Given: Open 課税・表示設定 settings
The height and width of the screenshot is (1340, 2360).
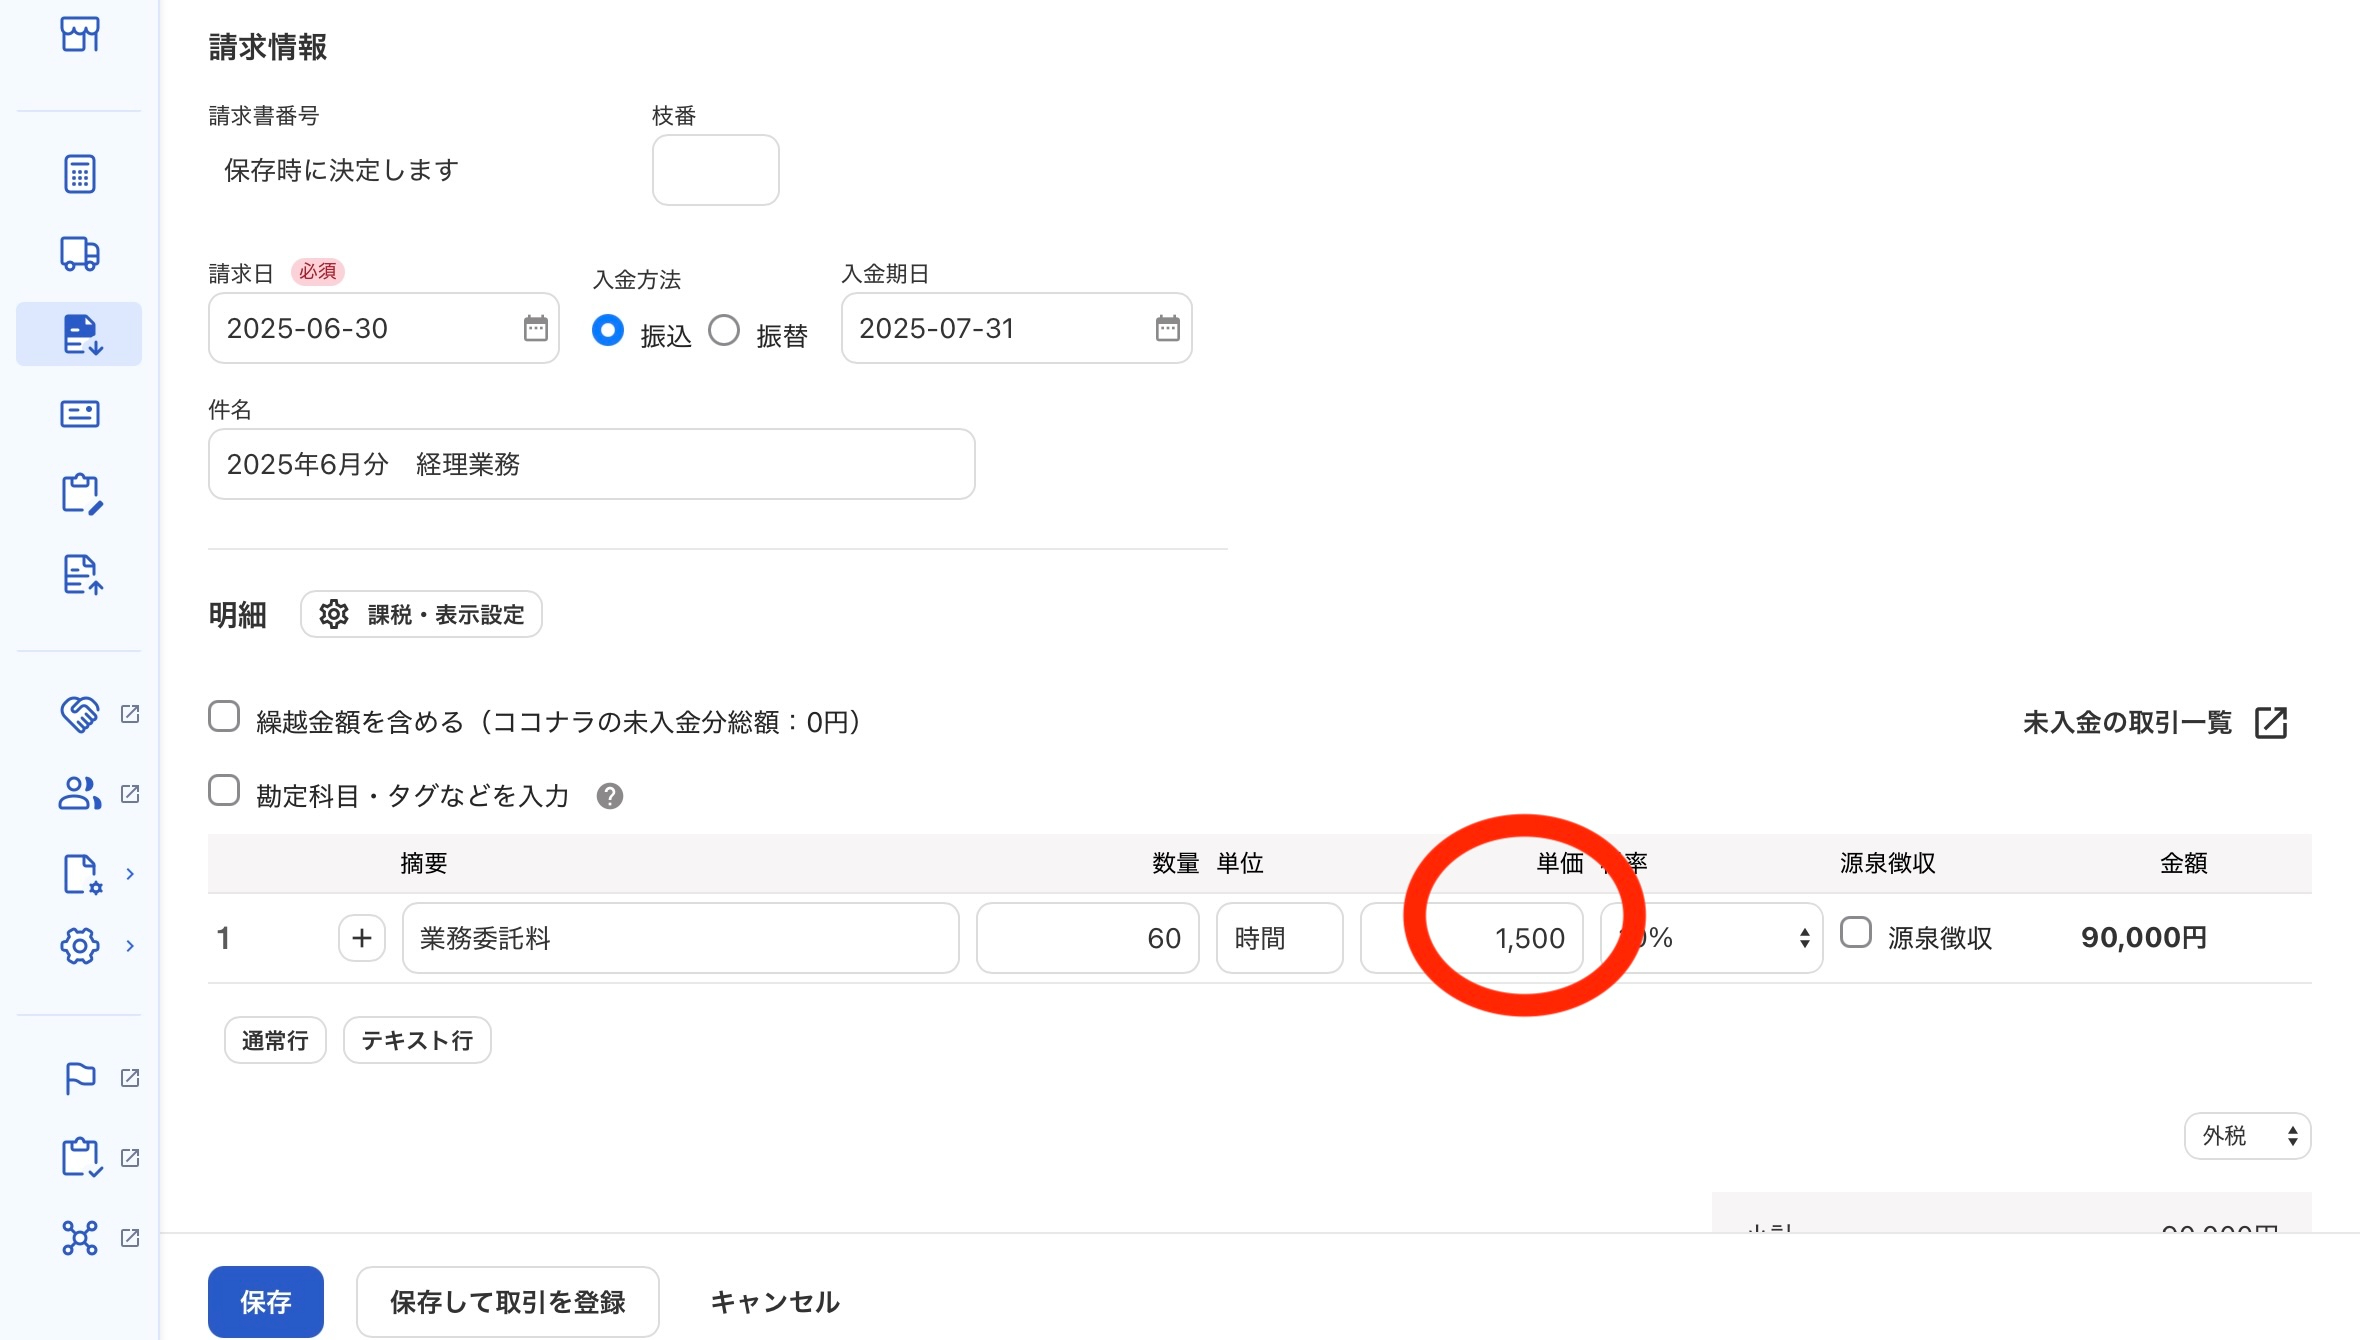Looking at the screenshot, I should (x=421, y=614).
